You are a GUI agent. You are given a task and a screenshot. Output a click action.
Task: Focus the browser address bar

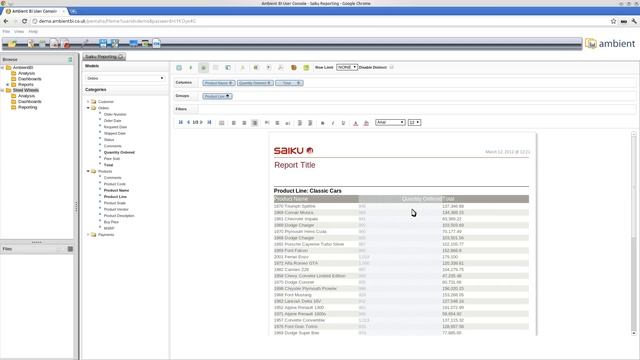point(318,21)
